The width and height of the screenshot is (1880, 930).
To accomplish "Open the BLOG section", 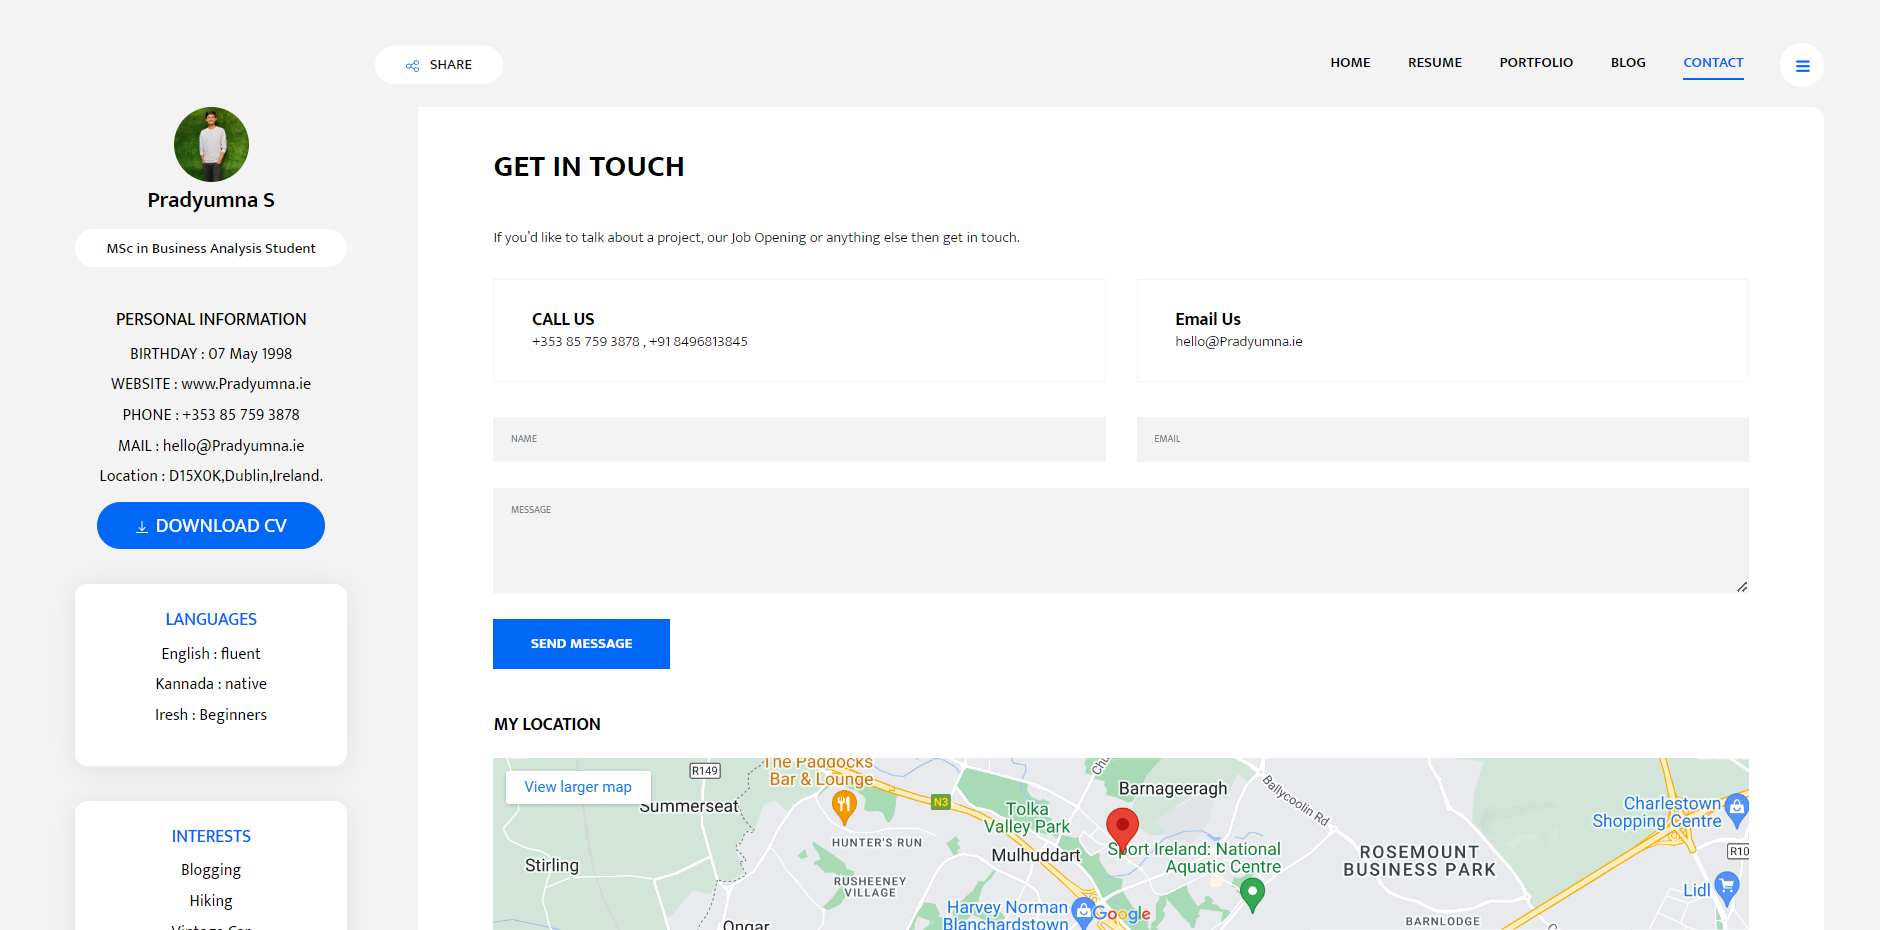I will tap(1628, 62).
